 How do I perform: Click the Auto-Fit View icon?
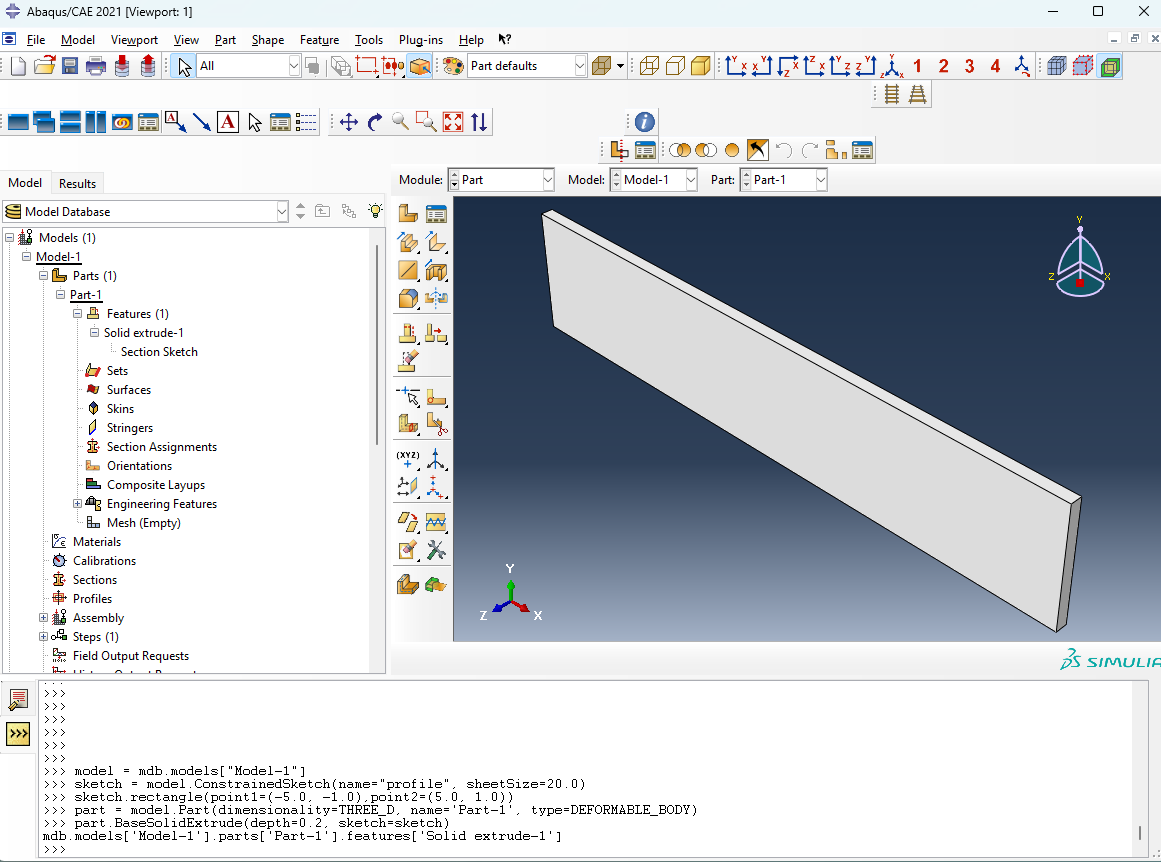coord(453,122)
